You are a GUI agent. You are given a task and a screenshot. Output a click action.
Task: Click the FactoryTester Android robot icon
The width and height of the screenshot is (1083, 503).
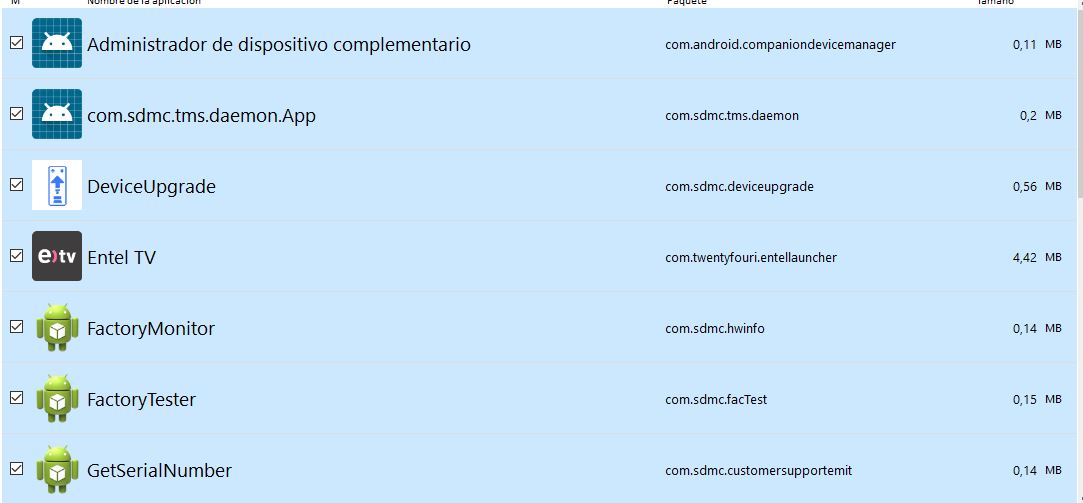point(57,399)
